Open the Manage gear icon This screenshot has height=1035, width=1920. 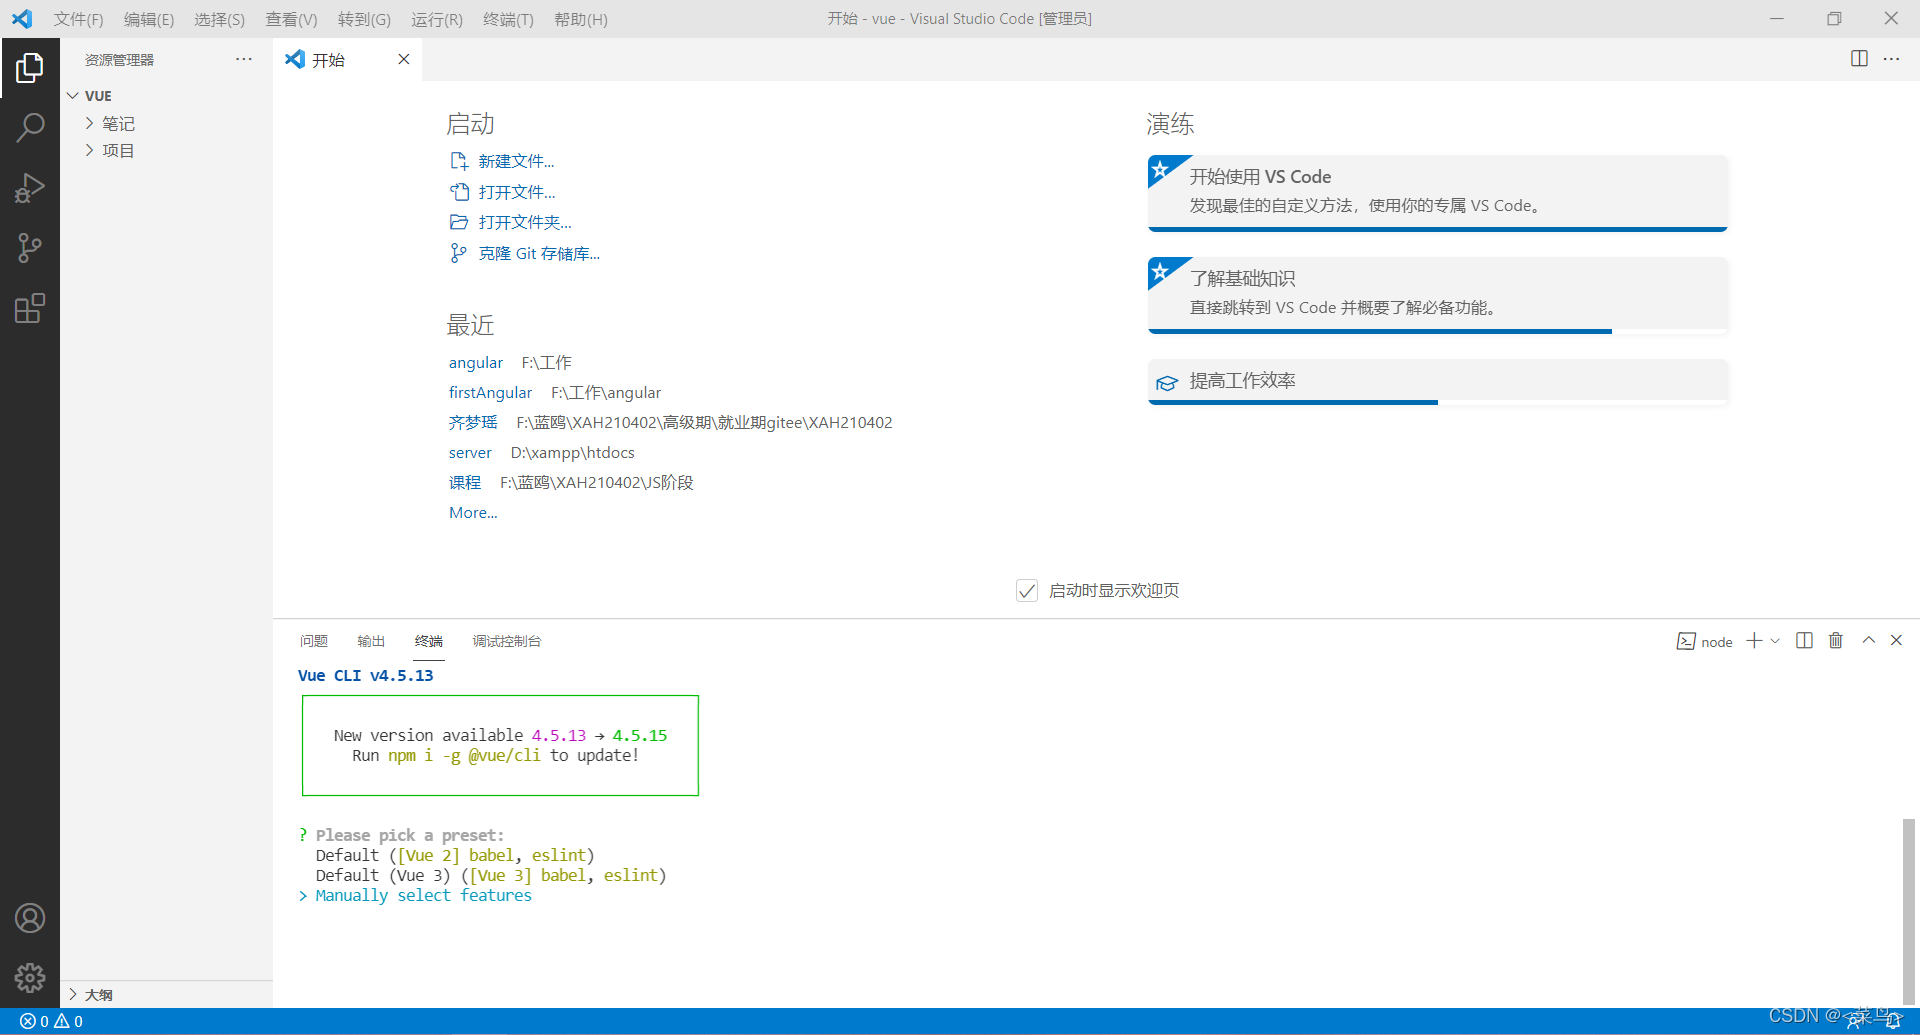pyautogui.click(x=30, y=977)
